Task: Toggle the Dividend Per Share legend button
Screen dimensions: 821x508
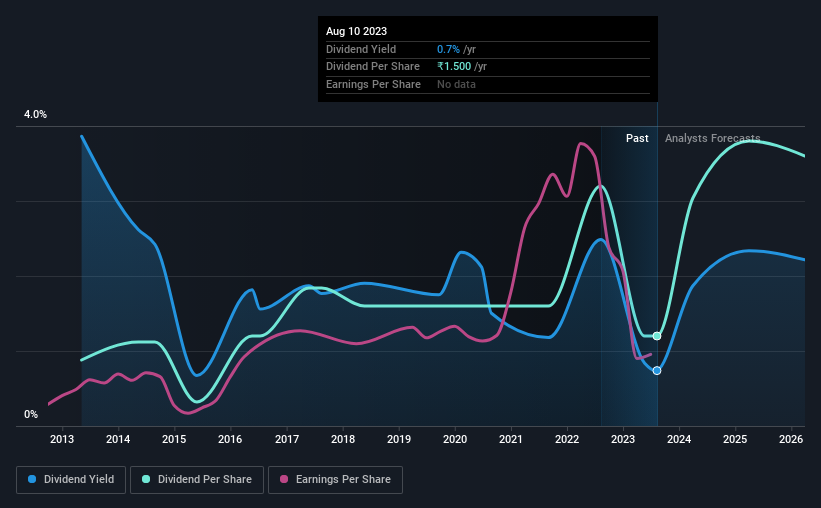Action: coord(197,480)
